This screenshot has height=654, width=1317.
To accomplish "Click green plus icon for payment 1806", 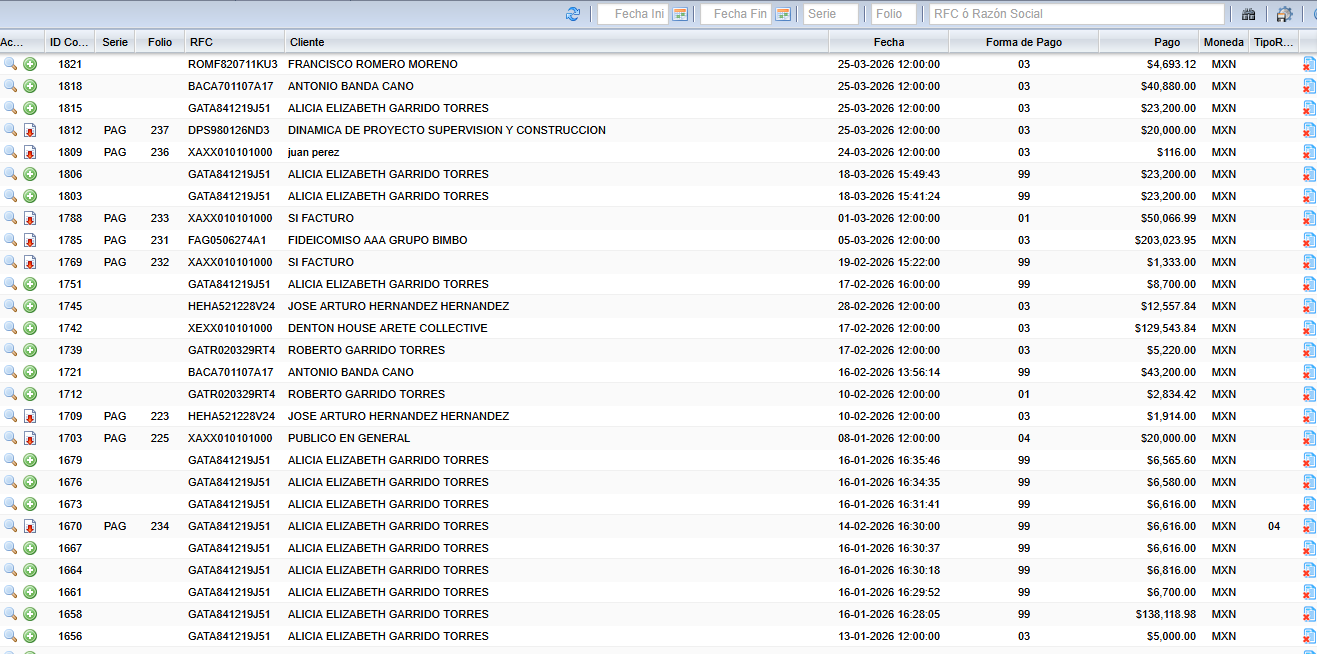I will (30, 174).
